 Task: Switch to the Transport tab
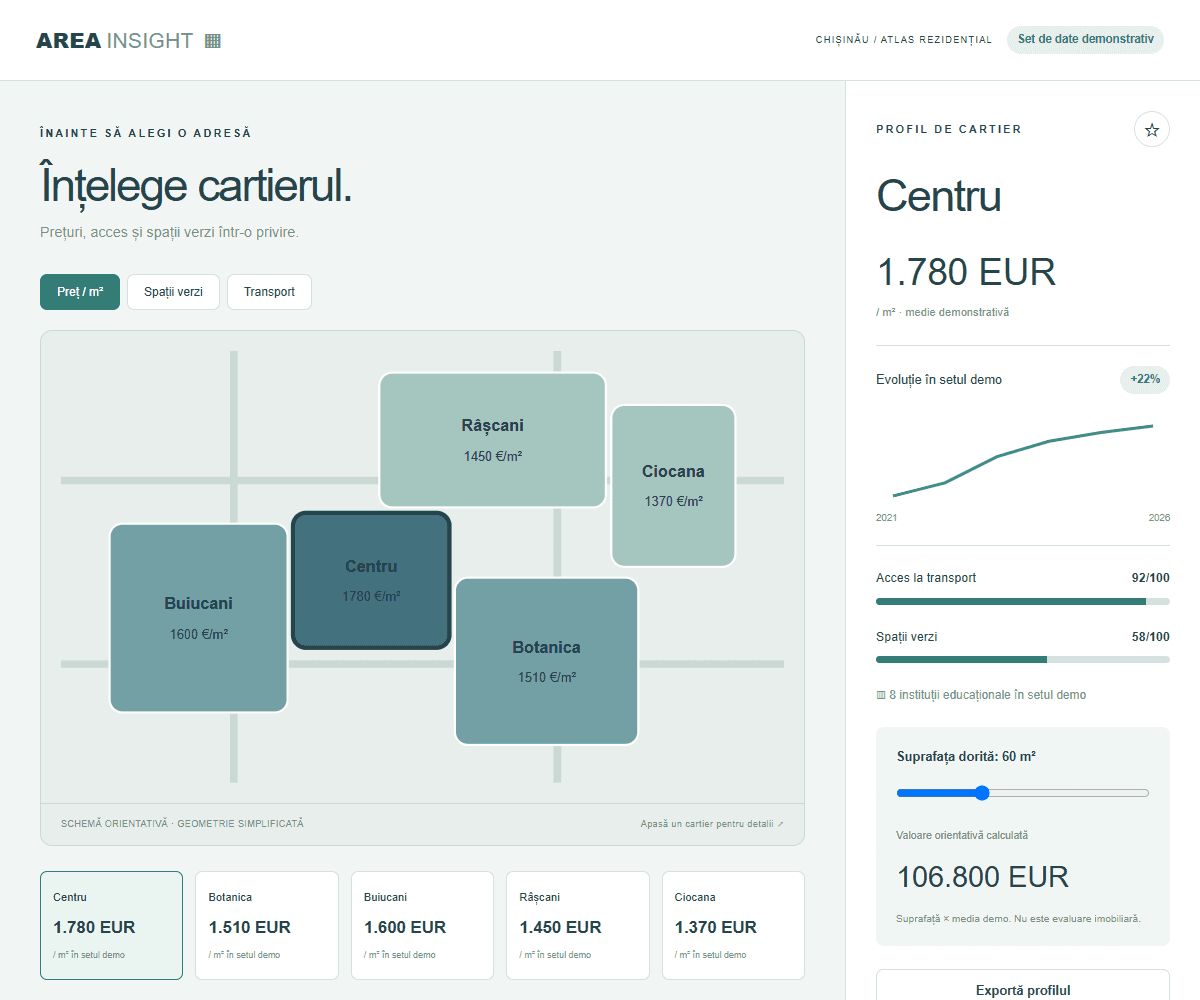(269, 292)
